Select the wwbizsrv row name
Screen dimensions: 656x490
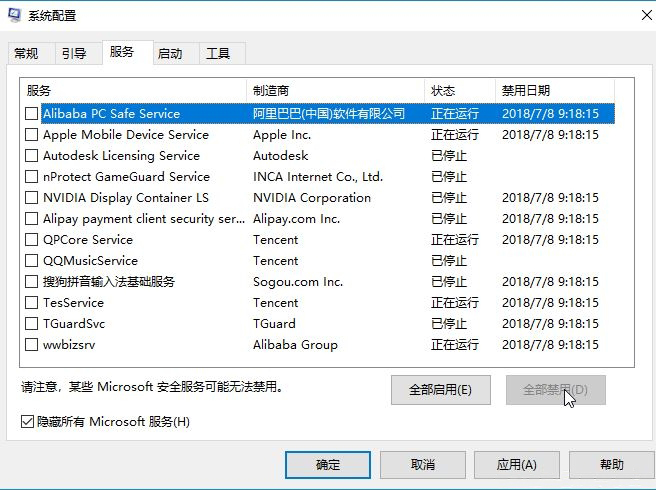pyautogui.click(x=69, y=345)
